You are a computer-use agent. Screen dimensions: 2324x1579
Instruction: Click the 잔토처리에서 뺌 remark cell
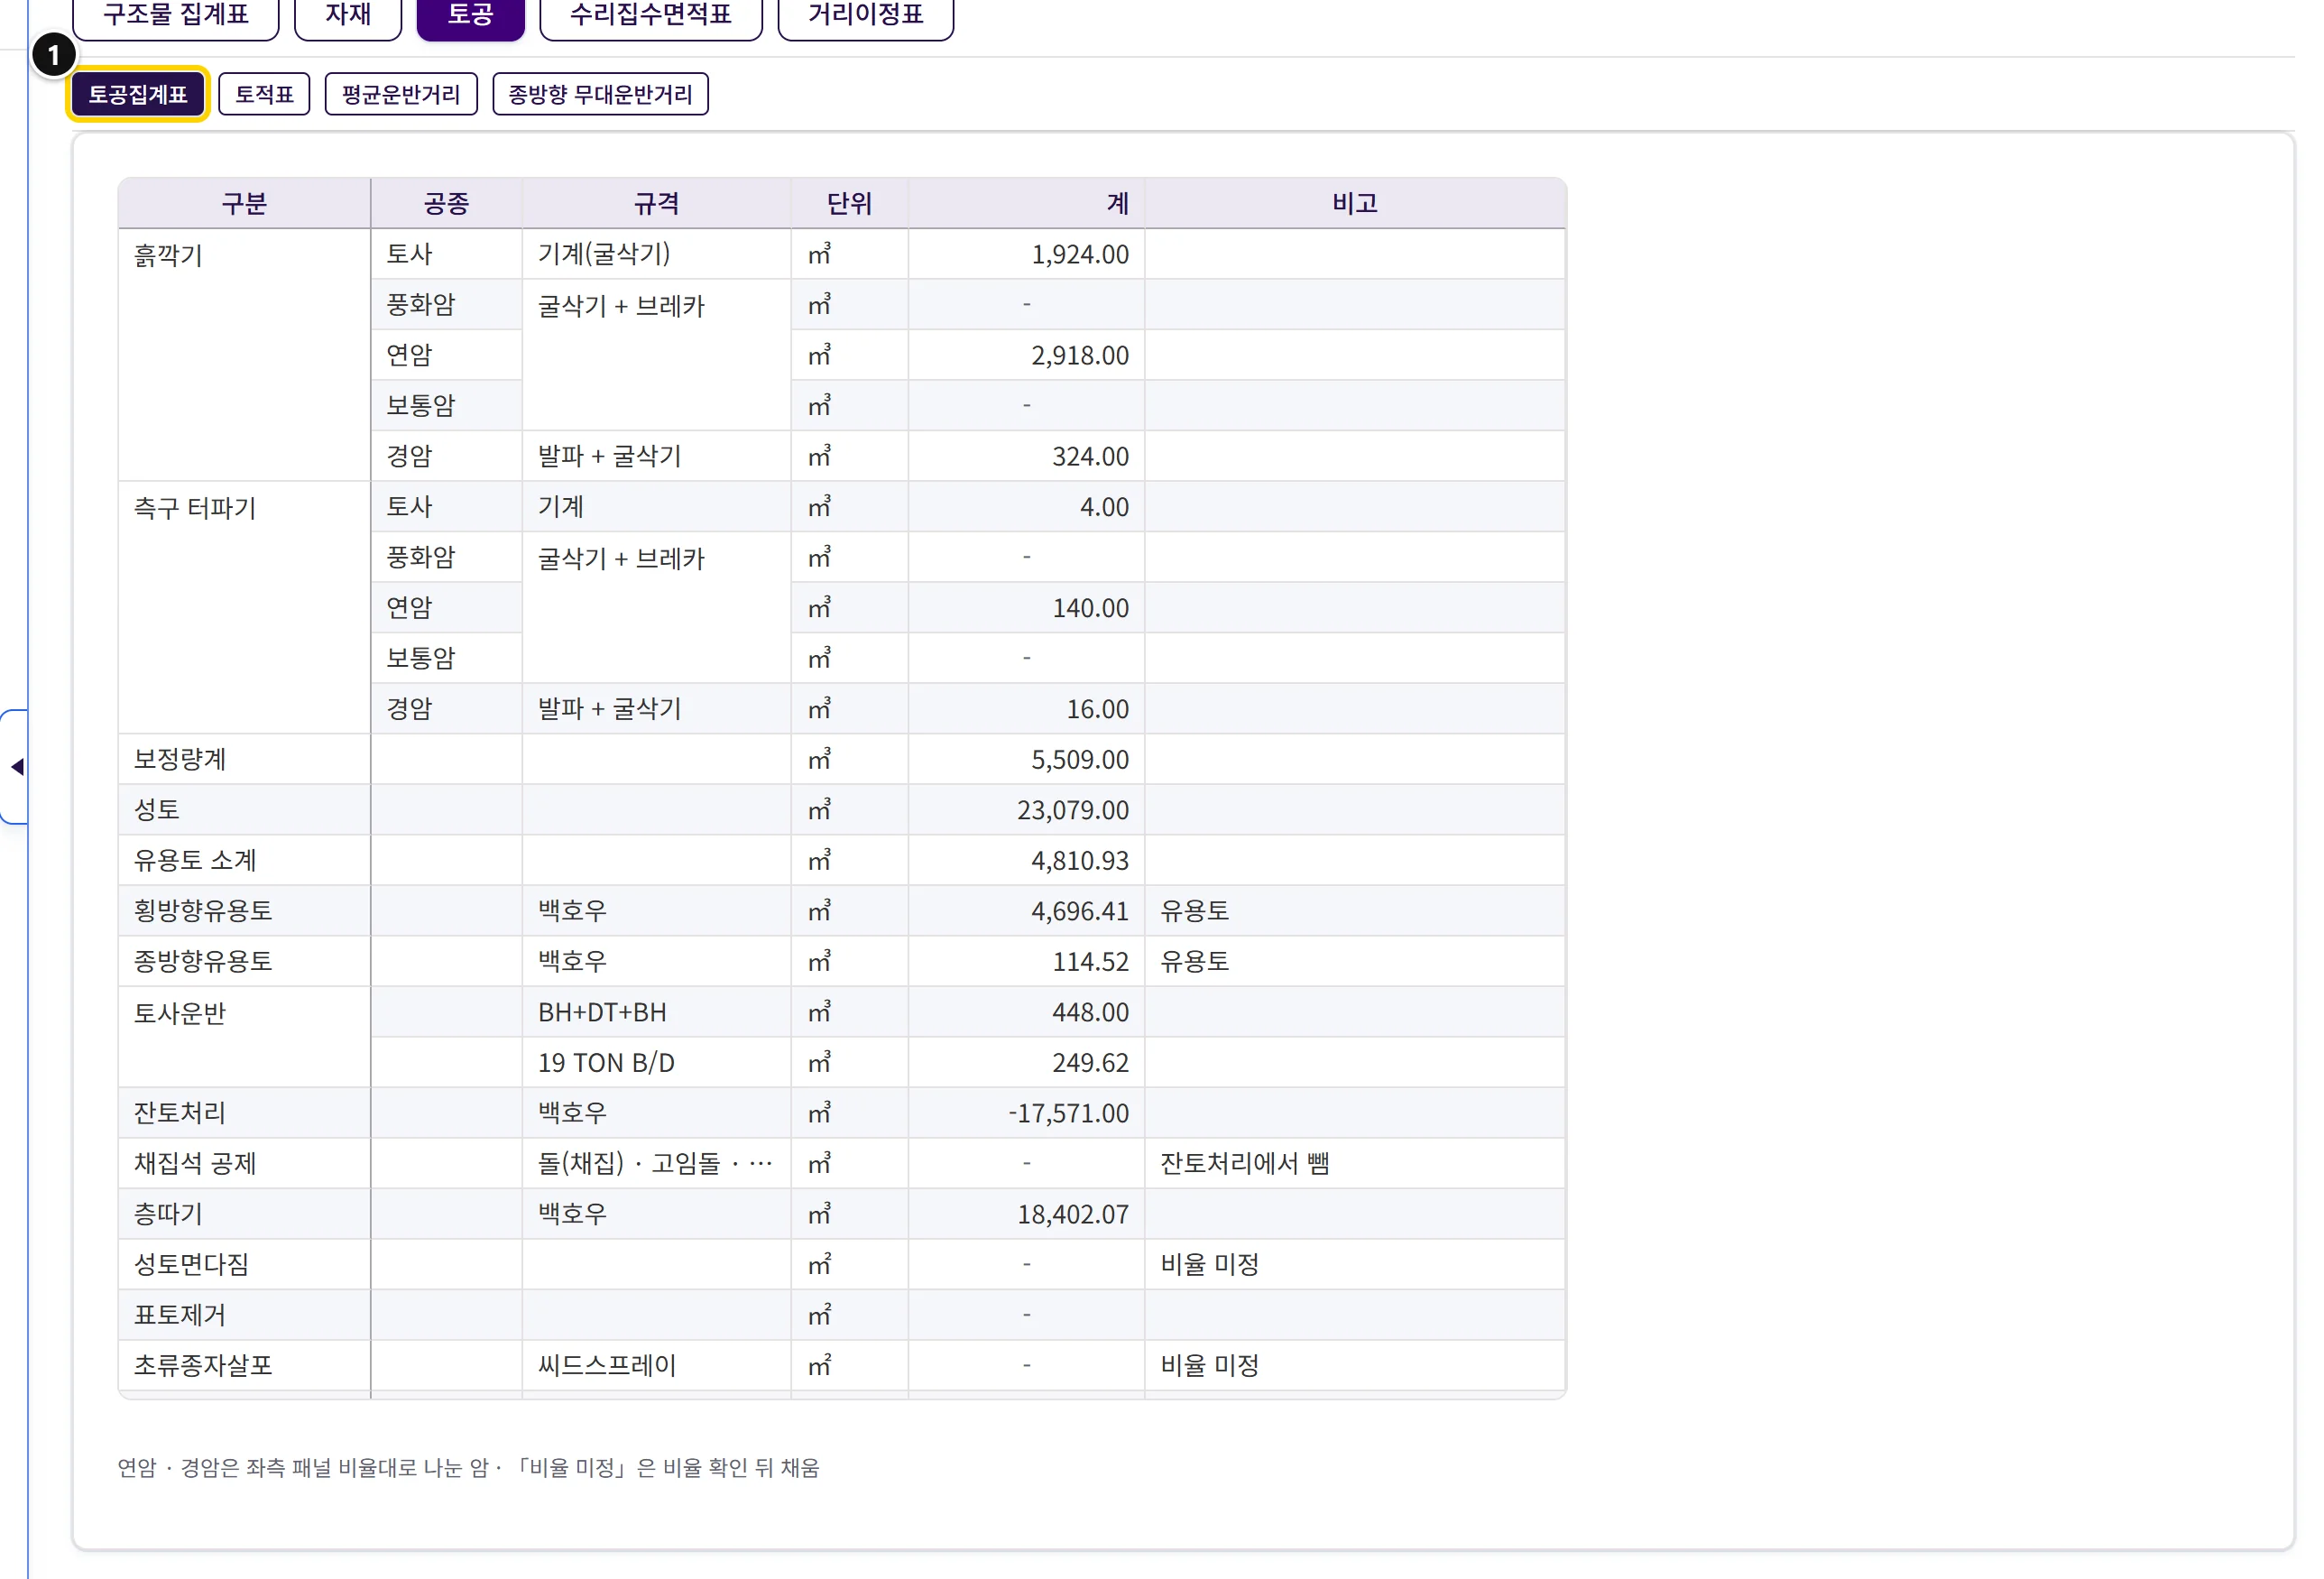tap(1355, 1163)
